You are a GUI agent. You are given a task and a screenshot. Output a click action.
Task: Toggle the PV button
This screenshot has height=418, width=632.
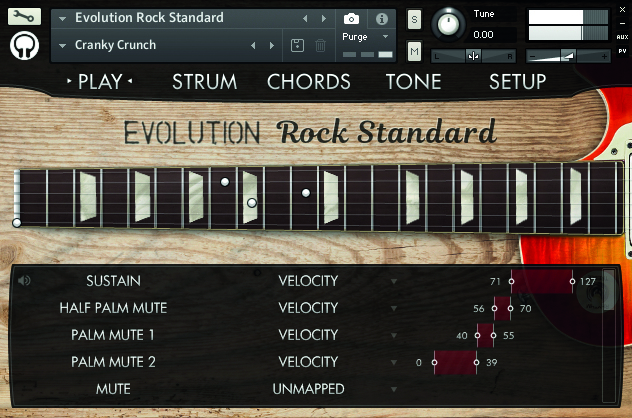pyautogui.click(x=622, y=52)
